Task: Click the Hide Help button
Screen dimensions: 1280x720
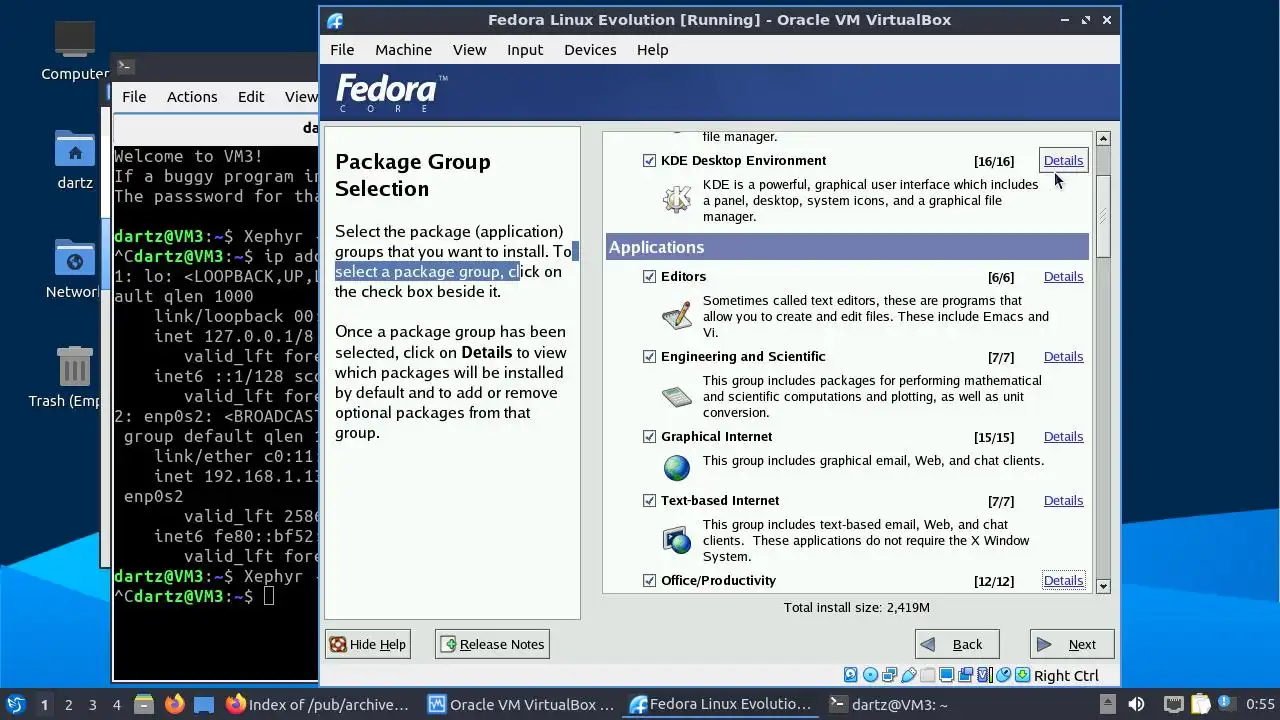Action: pyautogui.click(x=368, y=644)
